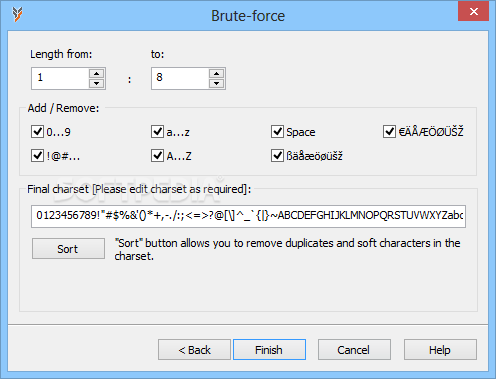Uncheck the !@#... symbols checkbox
The width and height of the screenshot is (496, 379).
(37, 156)
